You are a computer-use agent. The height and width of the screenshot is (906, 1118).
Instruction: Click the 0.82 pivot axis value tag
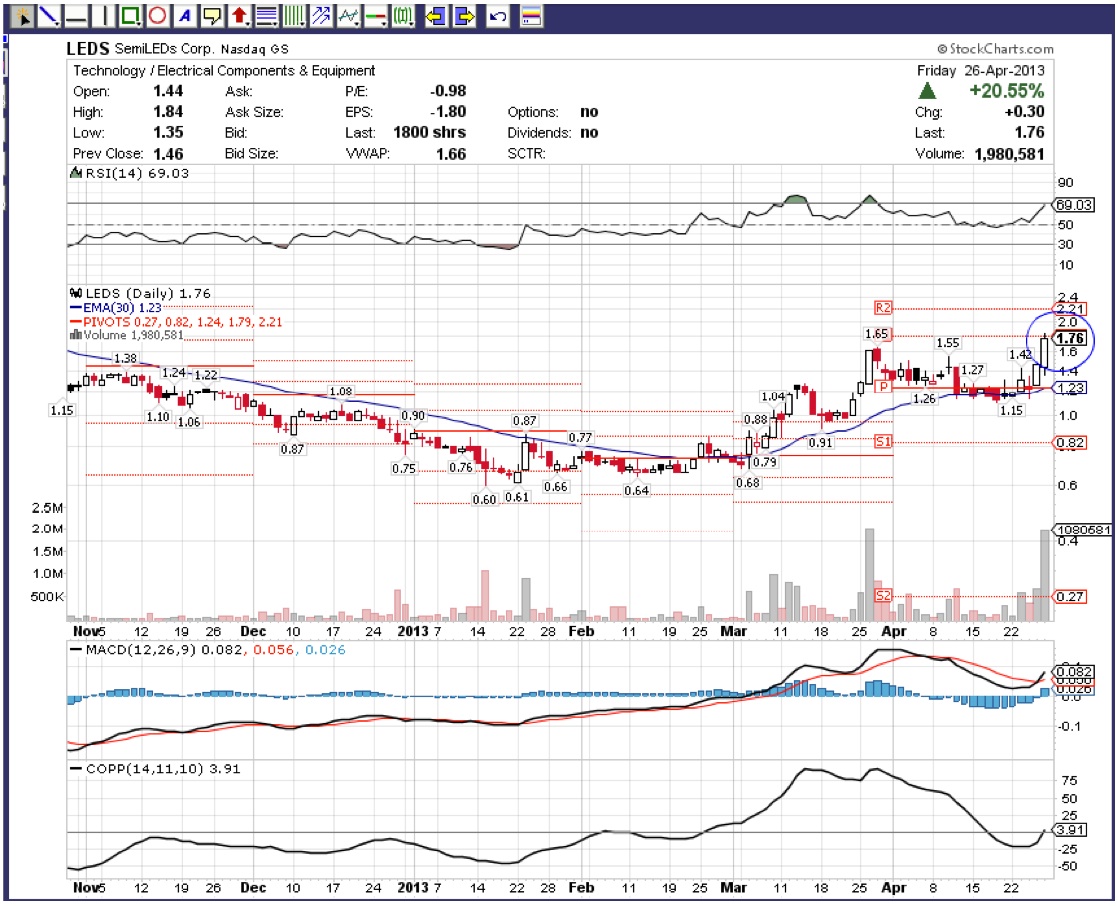[x=1070, y=443]
